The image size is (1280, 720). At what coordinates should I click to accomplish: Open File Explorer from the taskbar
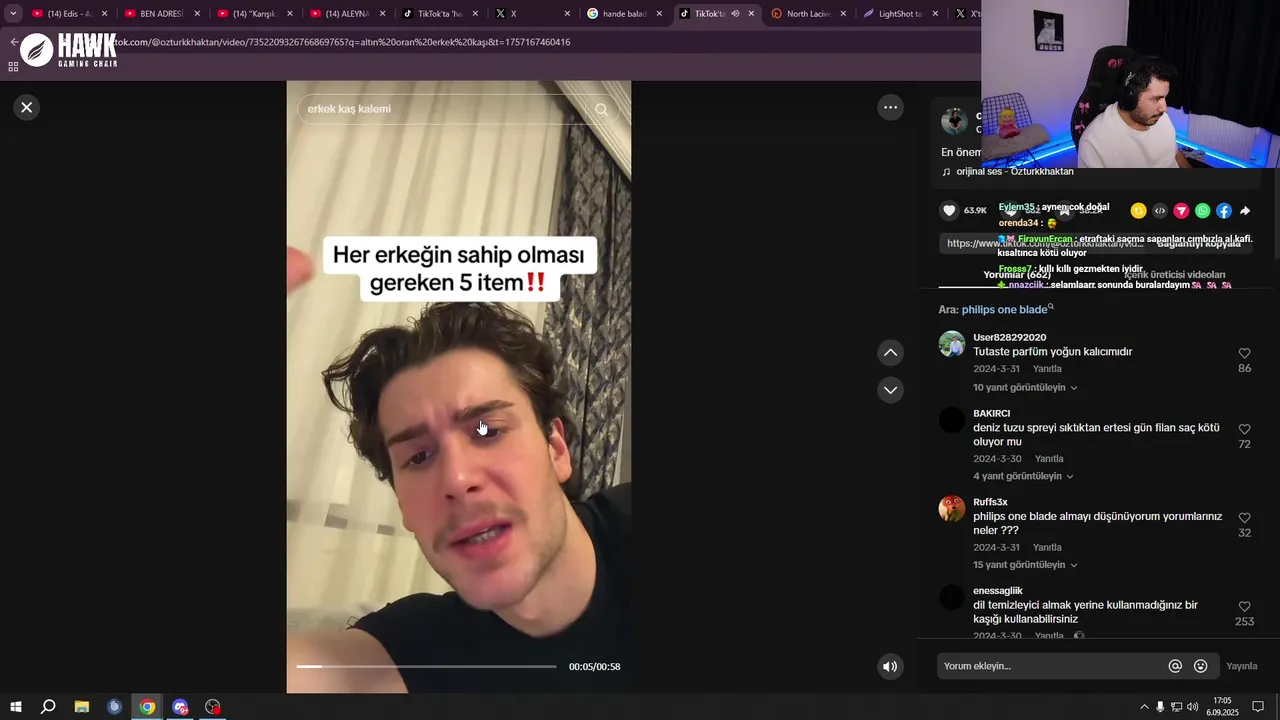82,706
